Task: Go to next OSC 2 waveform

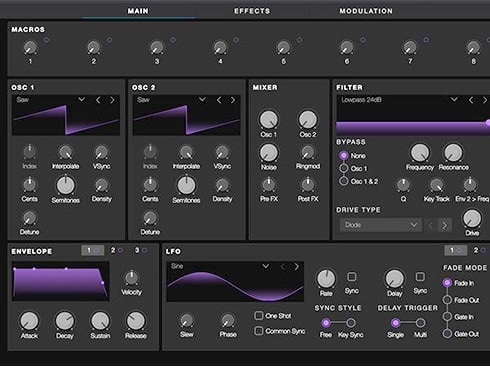Action: tap(233, 100)
